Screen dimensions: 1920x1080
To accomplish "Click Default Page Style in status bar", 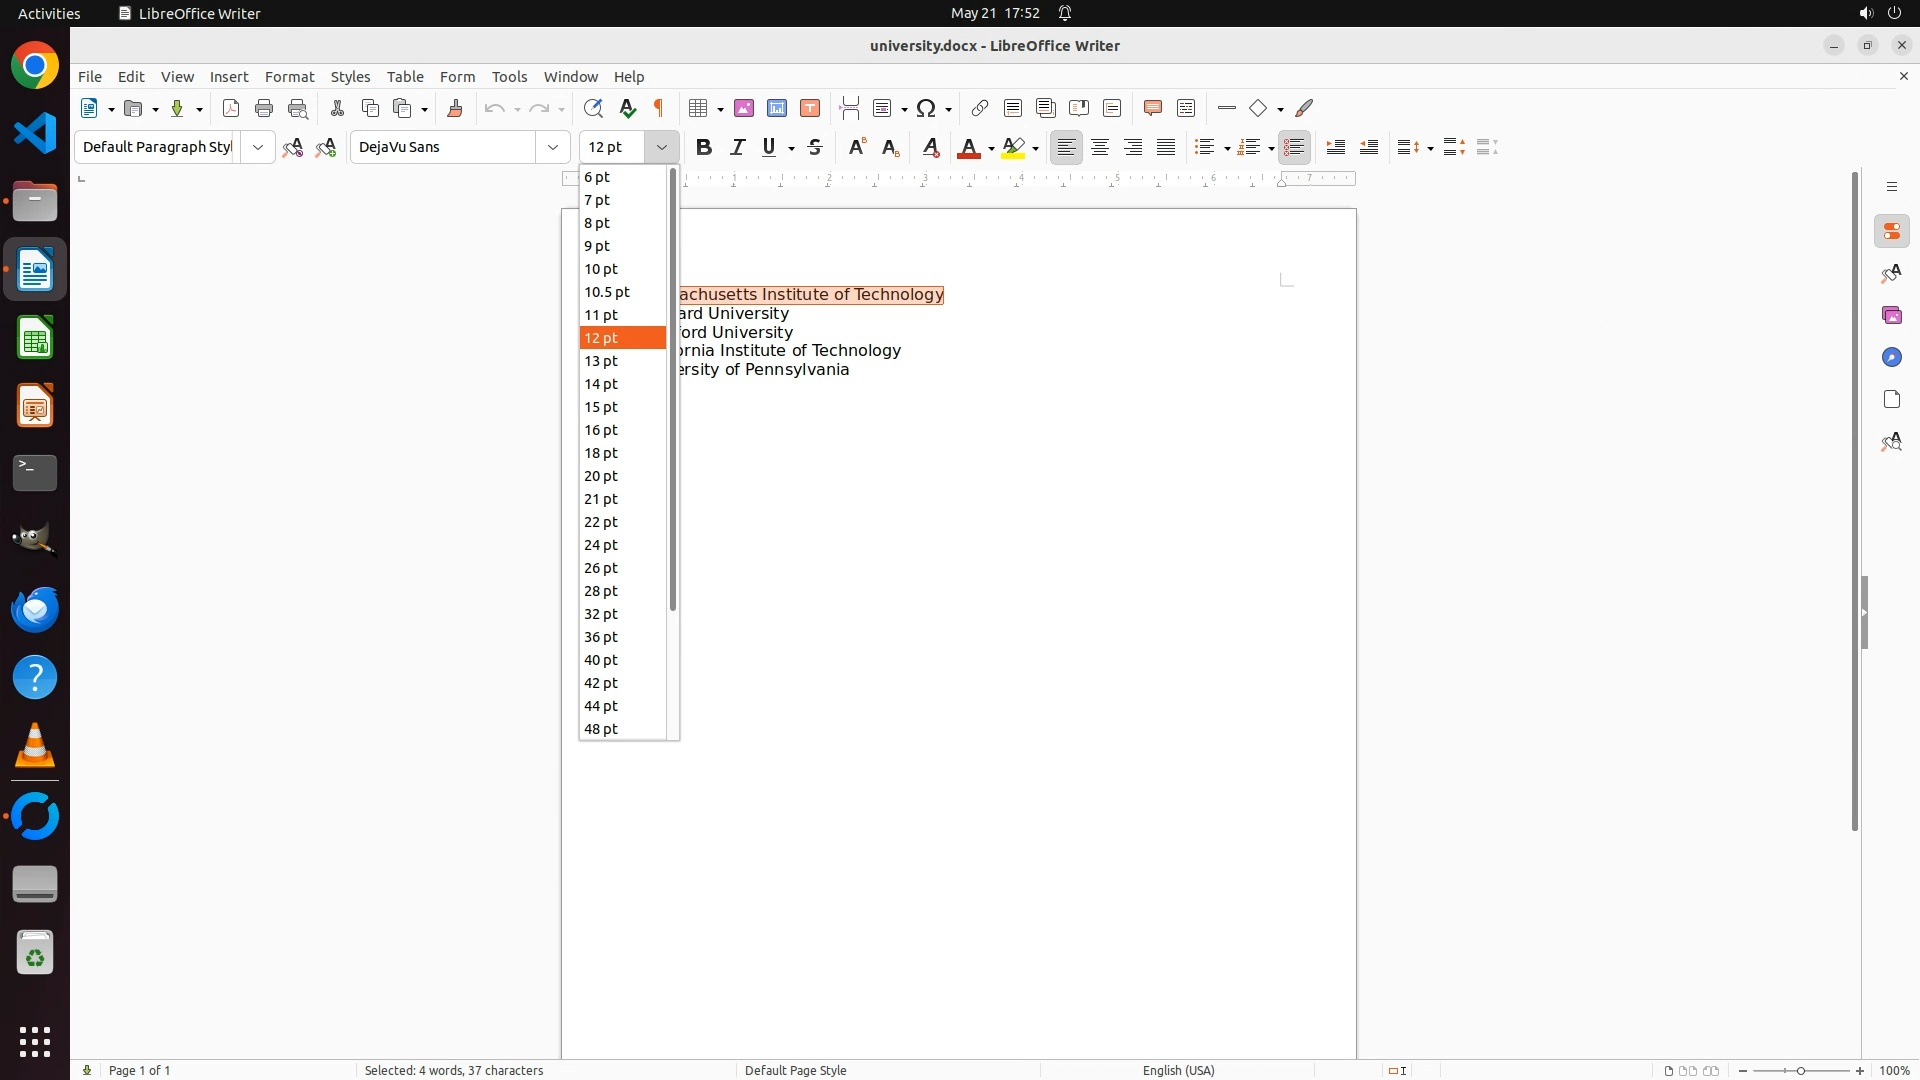I will (x=795, y=1070).
